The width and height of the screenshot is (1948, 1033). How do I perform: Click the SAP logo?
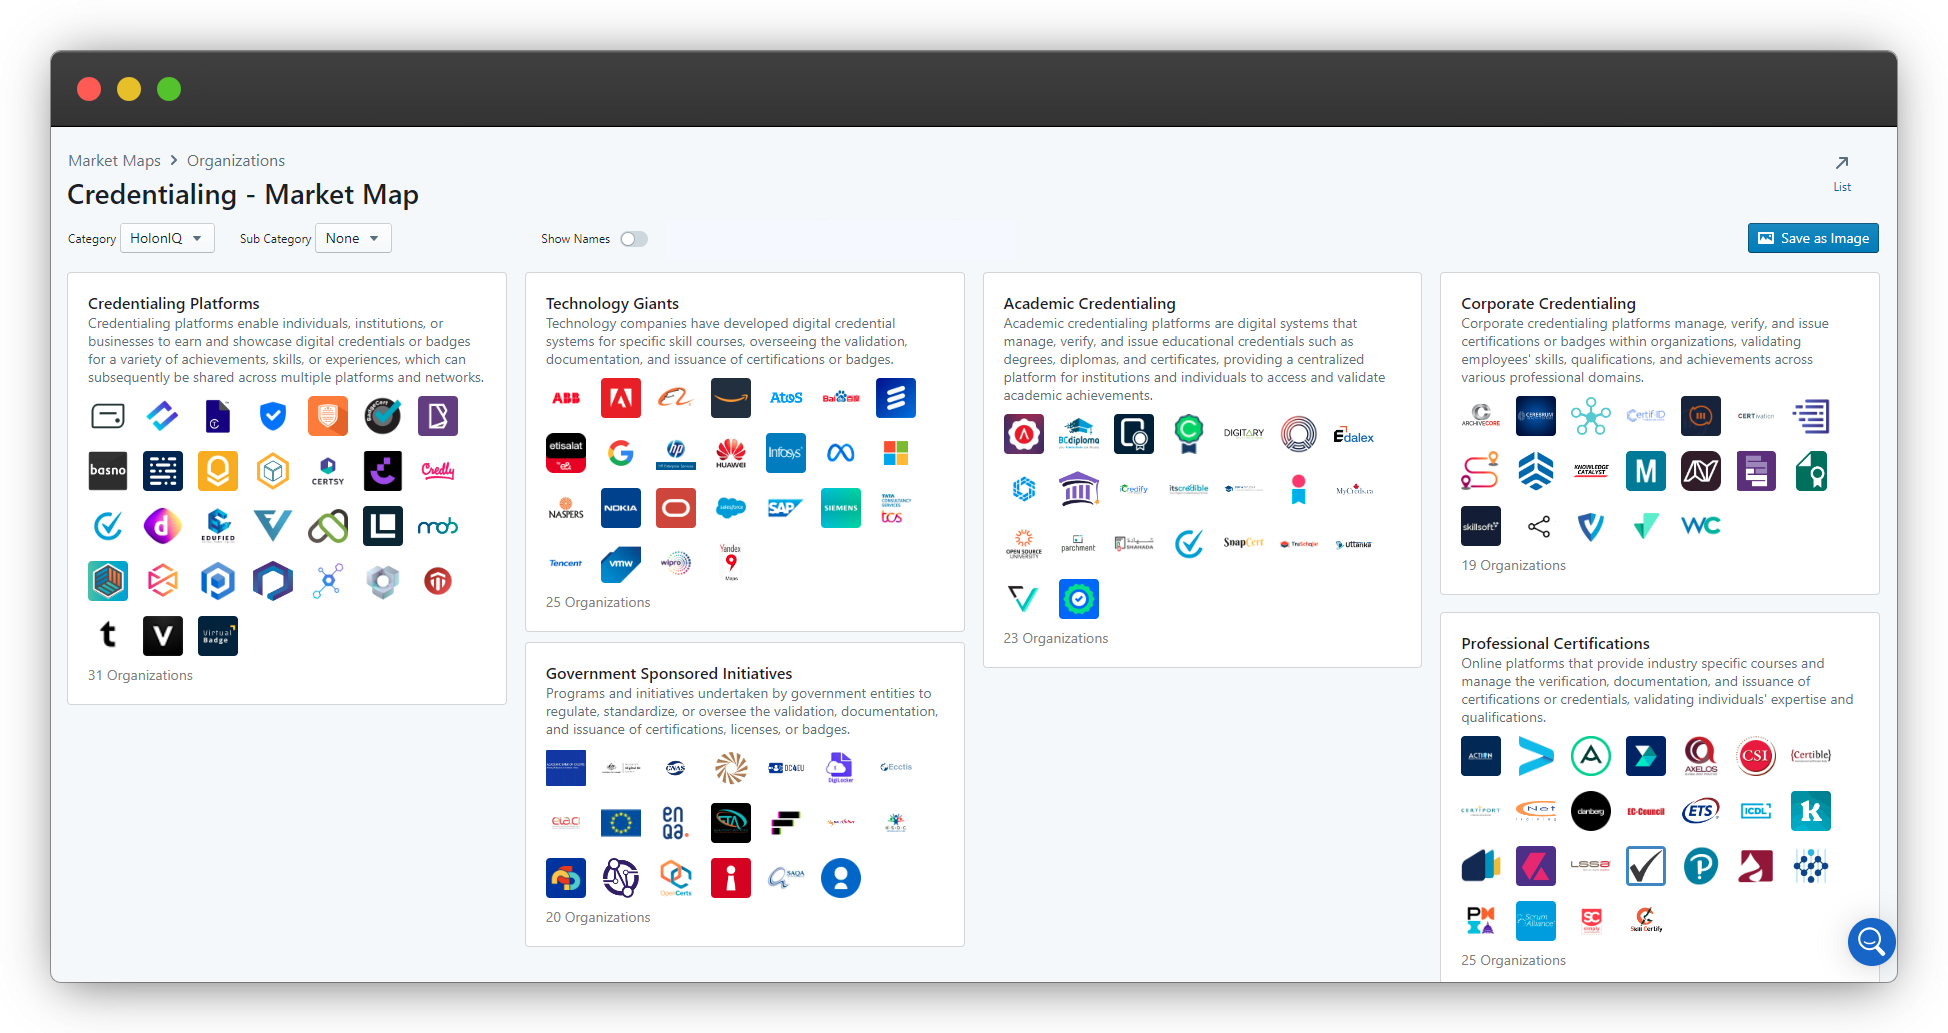coord(786,508)
